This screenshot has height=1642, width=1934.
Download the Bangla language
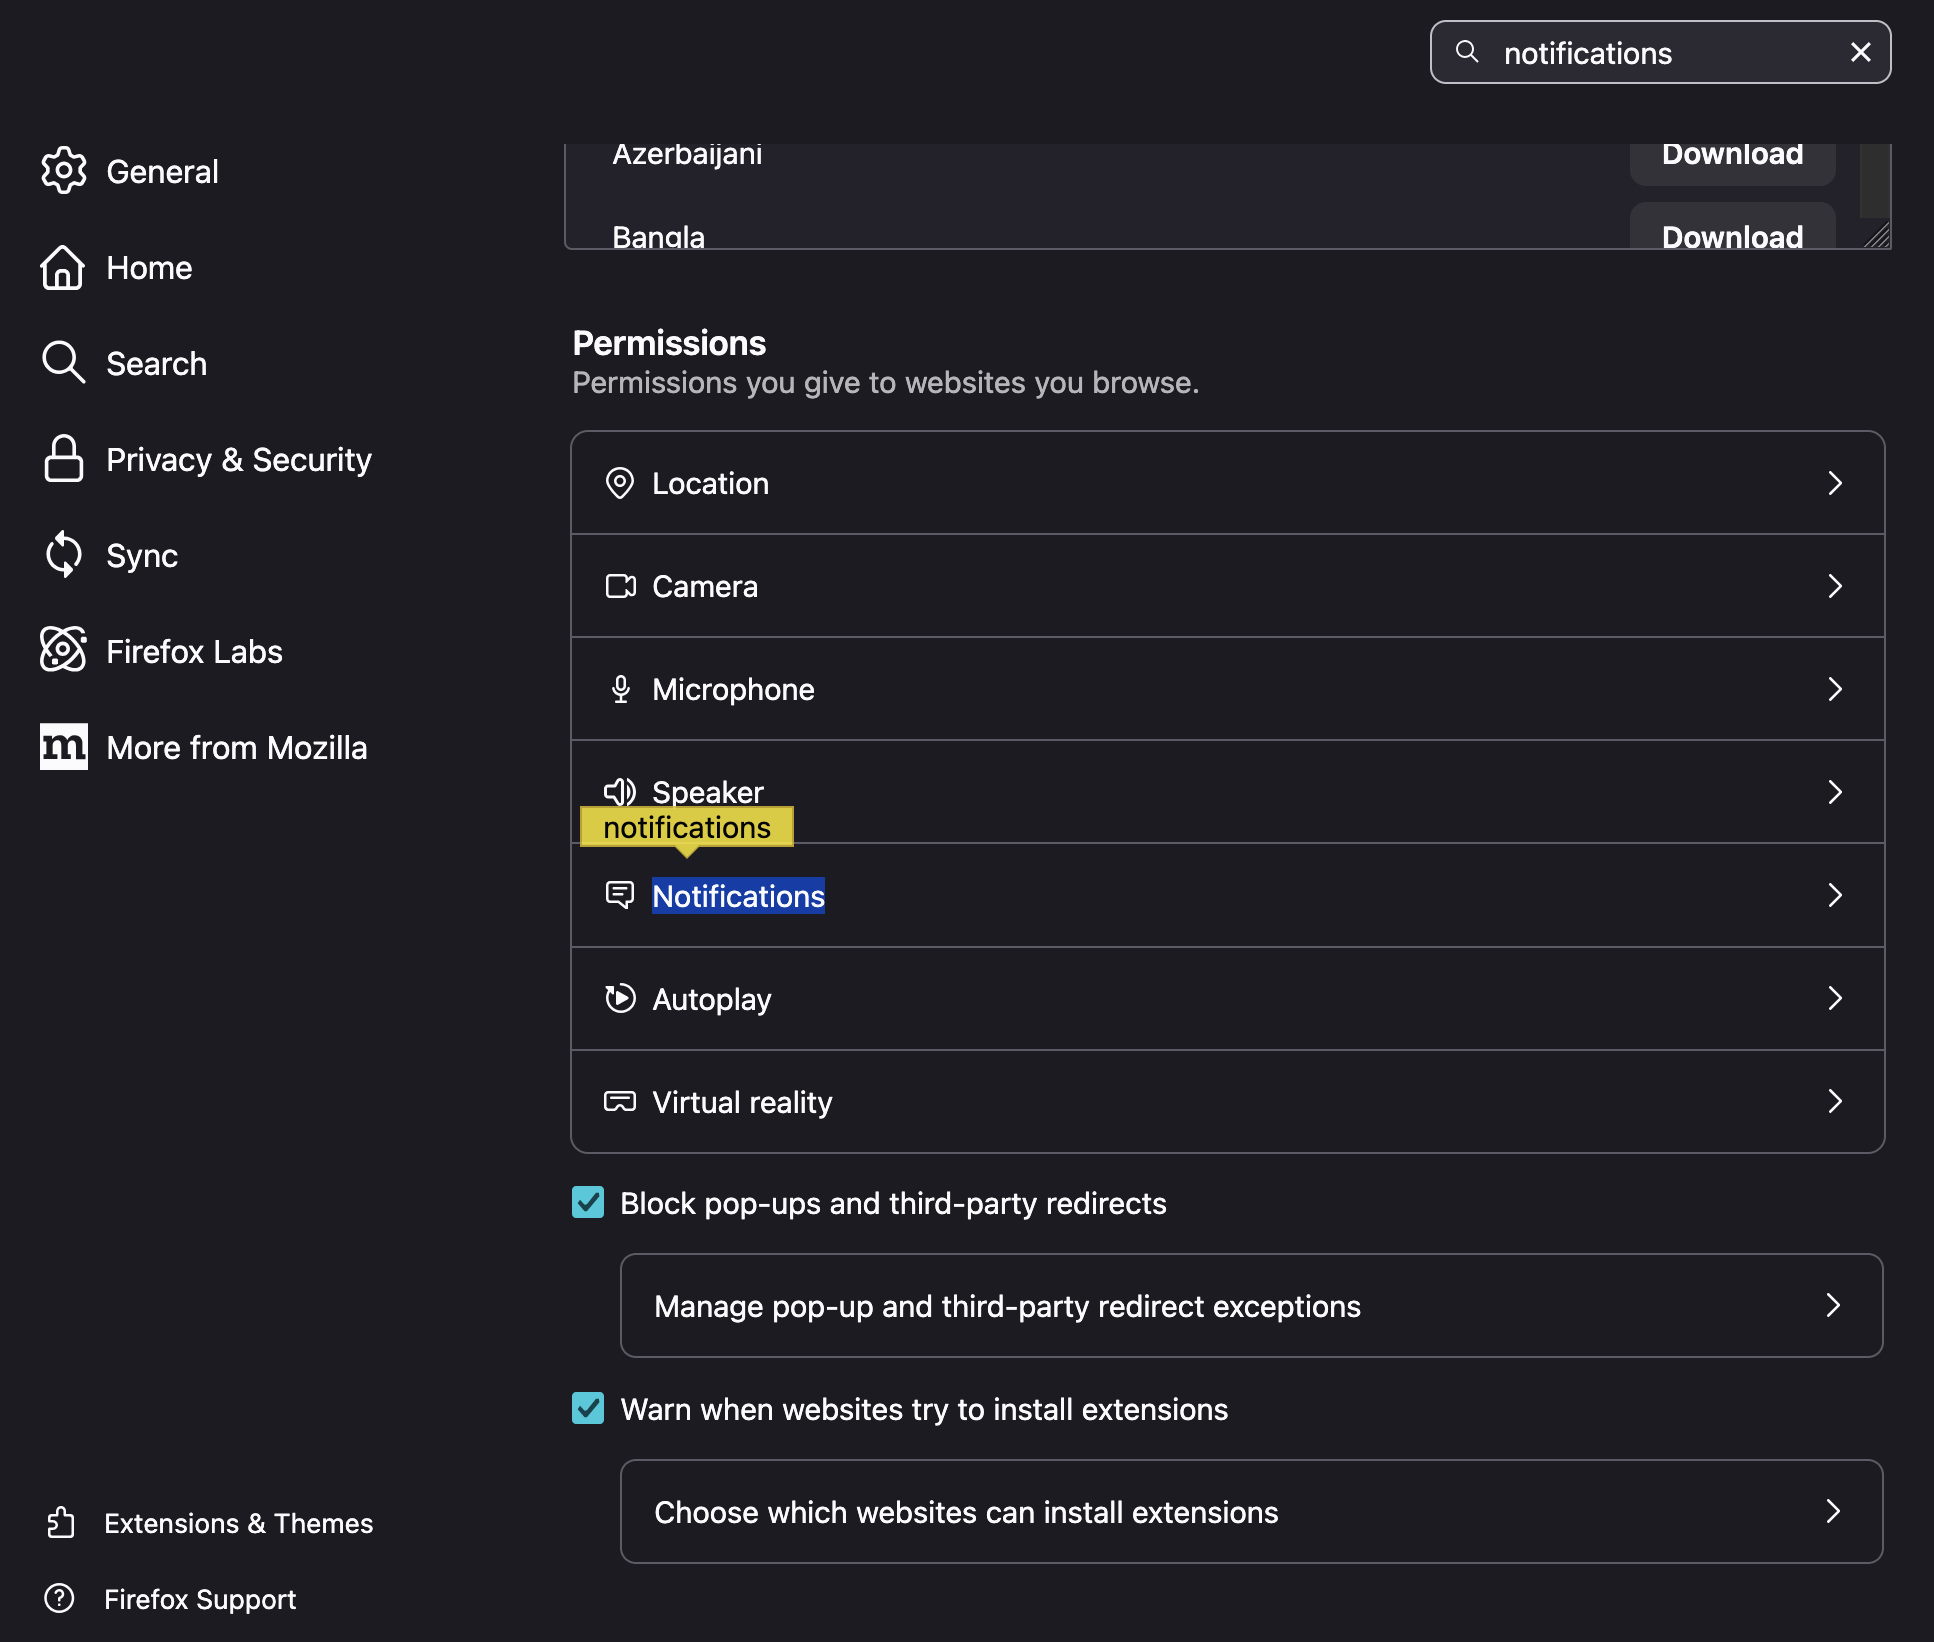coord(1732,232)
